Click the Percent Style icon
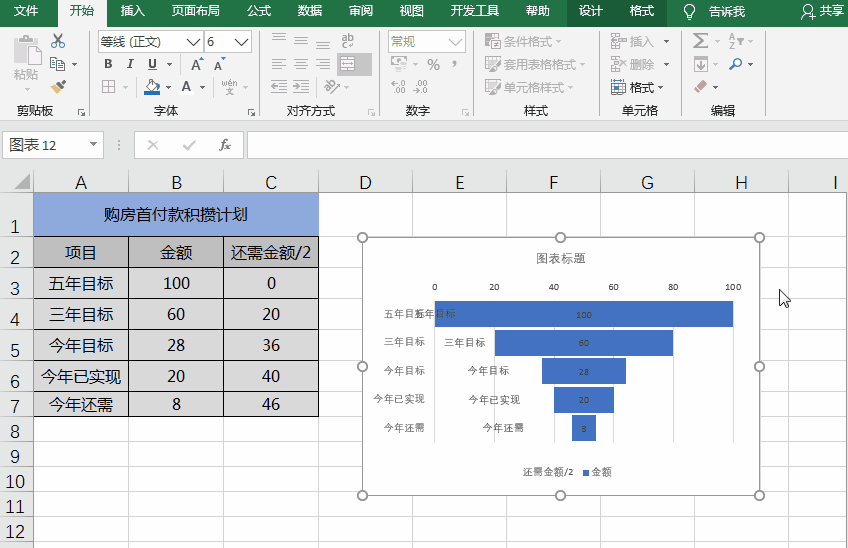 click(433, 64)
